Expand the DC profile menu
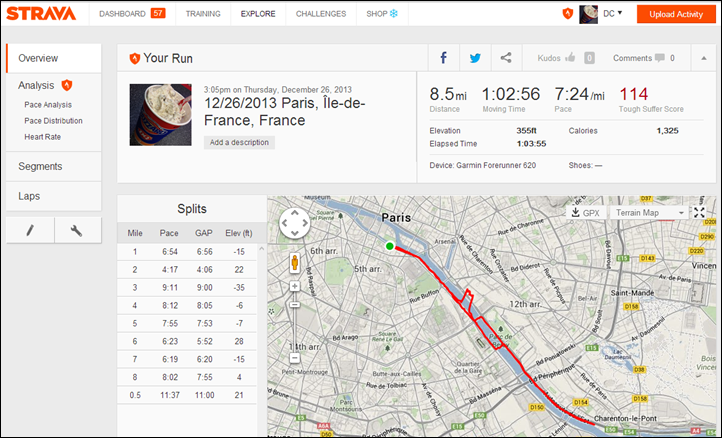Image resolution: width=722 pixels, height=438 pixels. (x=612, y=13)
